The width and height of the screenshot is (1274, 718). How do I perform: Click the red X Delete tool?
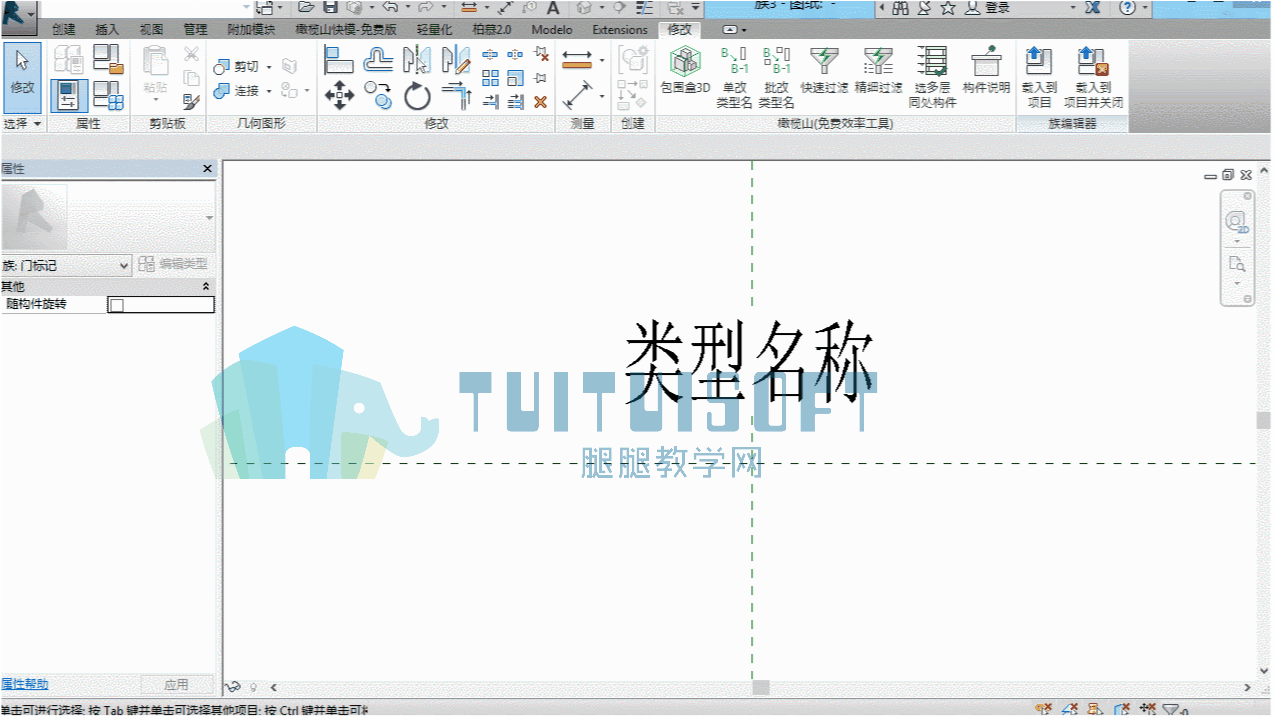point(541,102)
